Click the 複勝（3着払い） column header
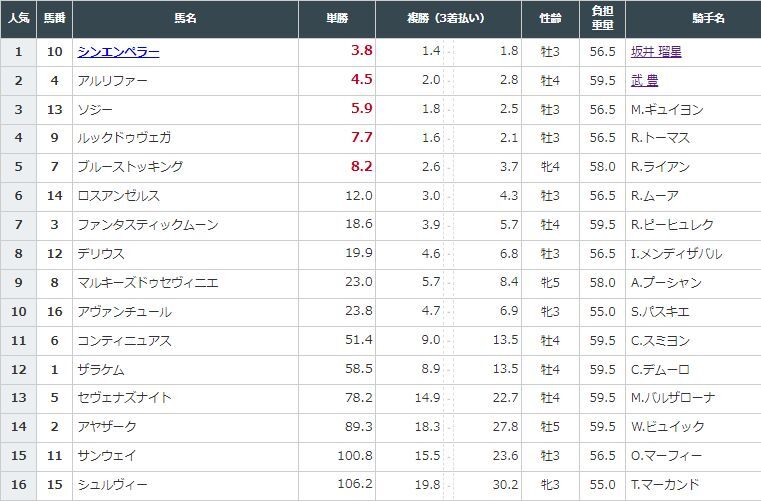Screen dimensions: 761x501 [x=448, y=18]
